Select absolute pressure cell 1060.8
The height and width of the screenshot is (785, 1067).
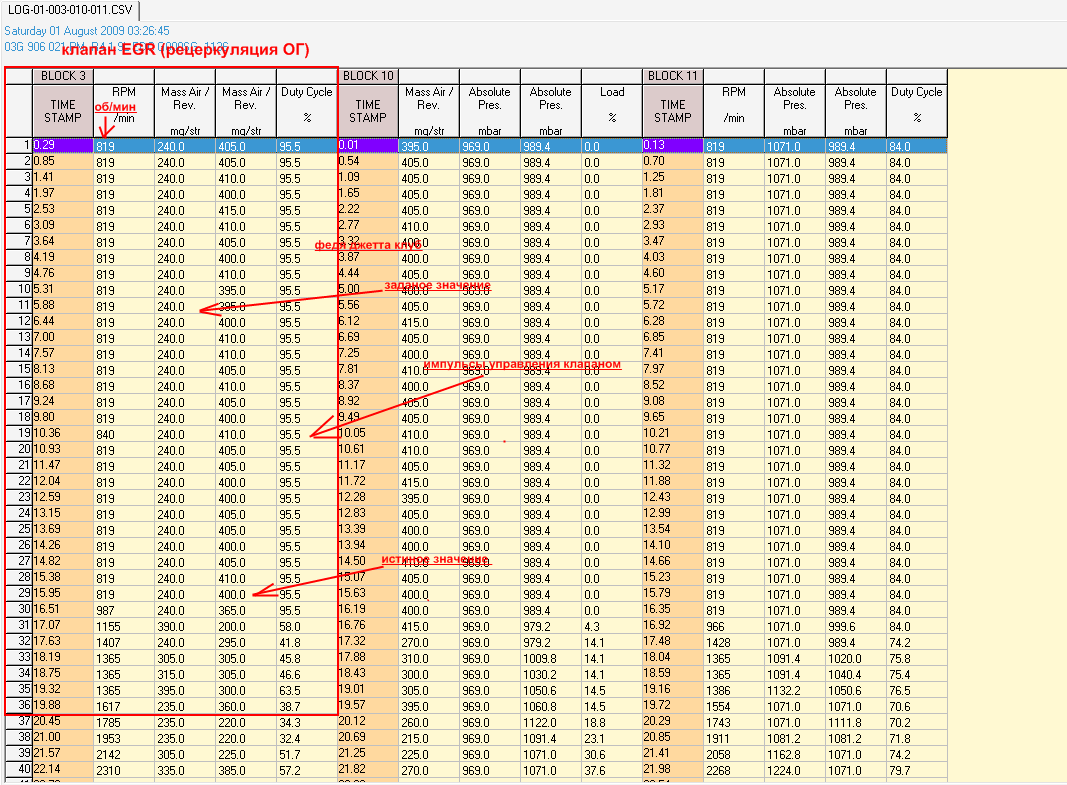click(x=551, y=706)
